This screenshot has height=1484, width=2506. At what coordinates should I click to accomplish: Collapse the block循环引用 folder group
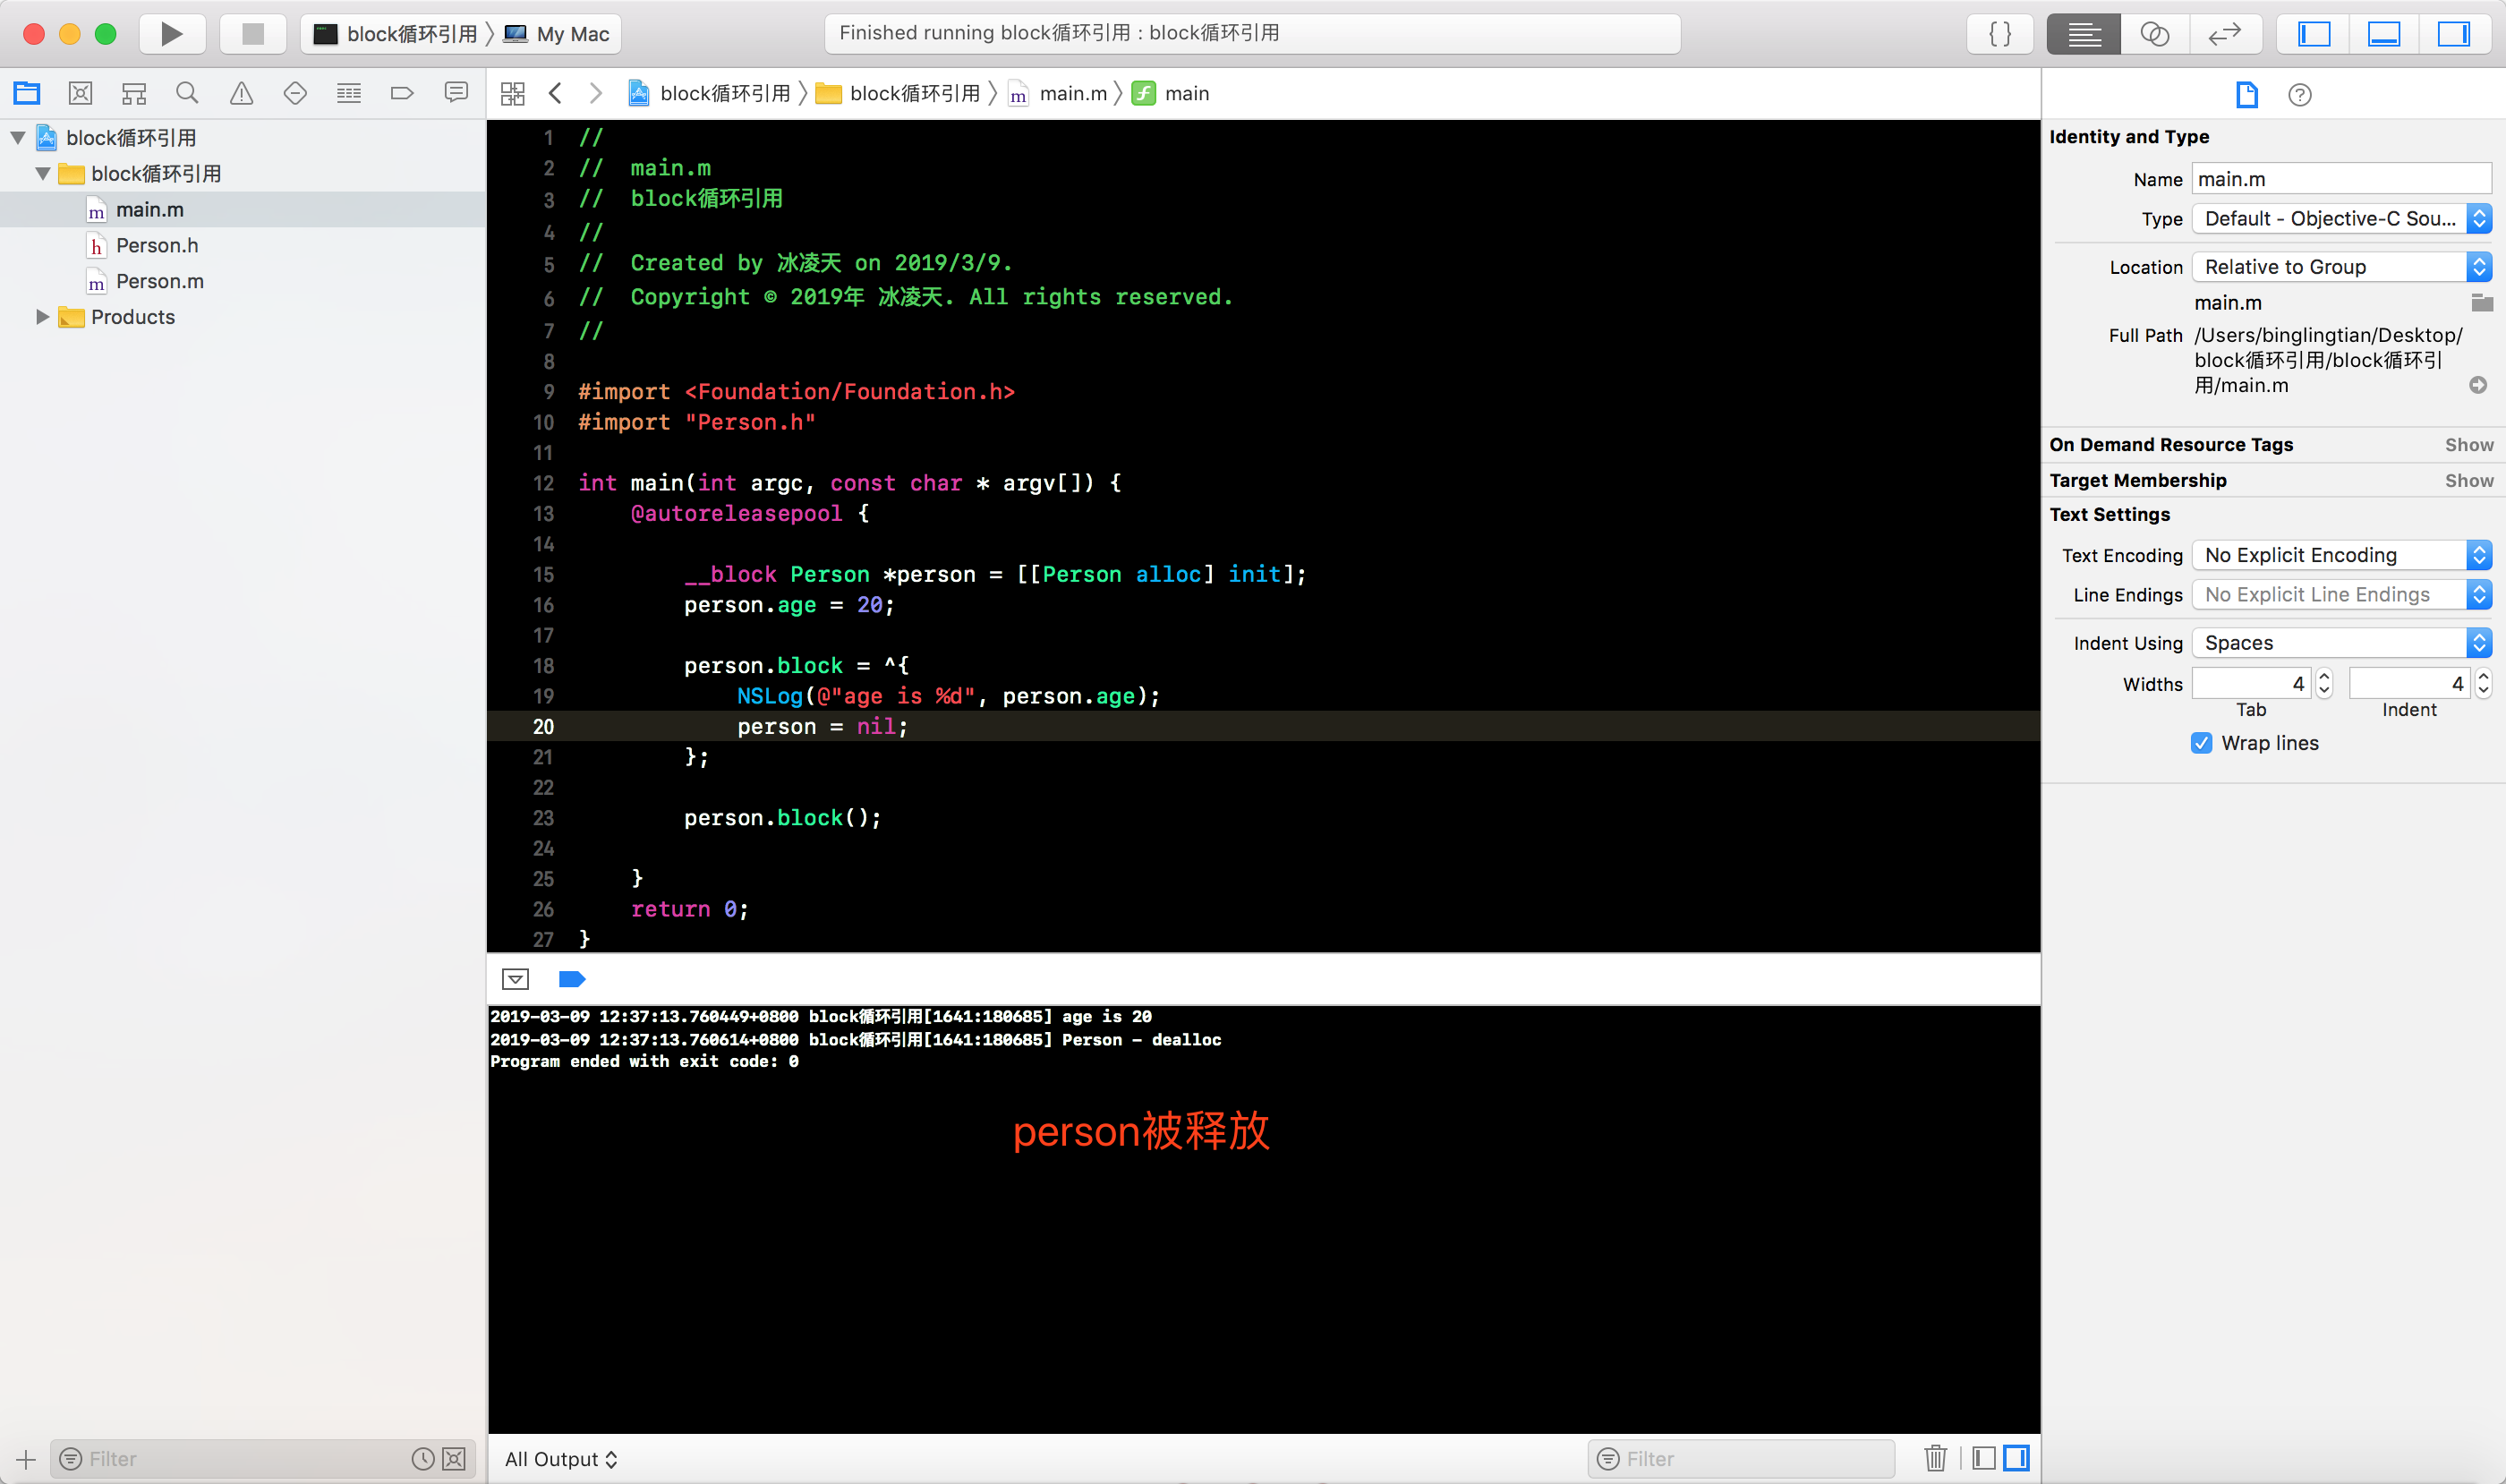(x=43, y=174)
